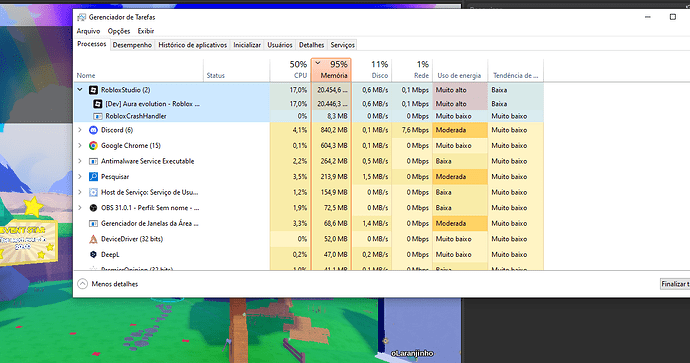Click the Antimalware Service Executable icon
This screenshot has height=363, width=690.
pyautogui.click(x=93, y=161)
